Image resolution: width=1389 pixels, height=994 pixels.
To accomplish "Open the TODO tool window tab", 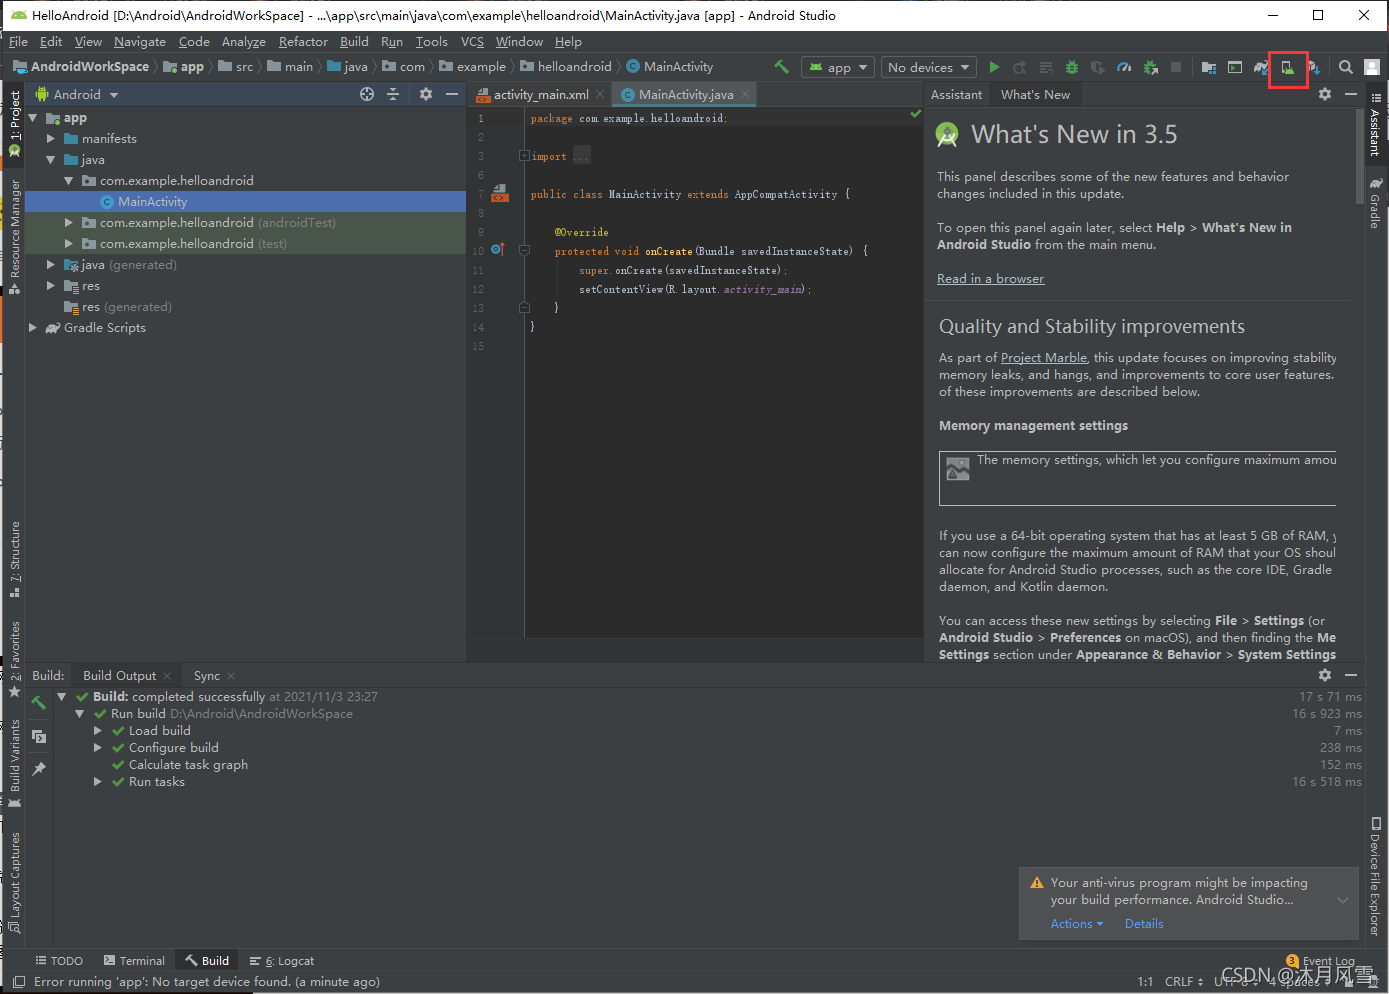I will pos(59,961).
